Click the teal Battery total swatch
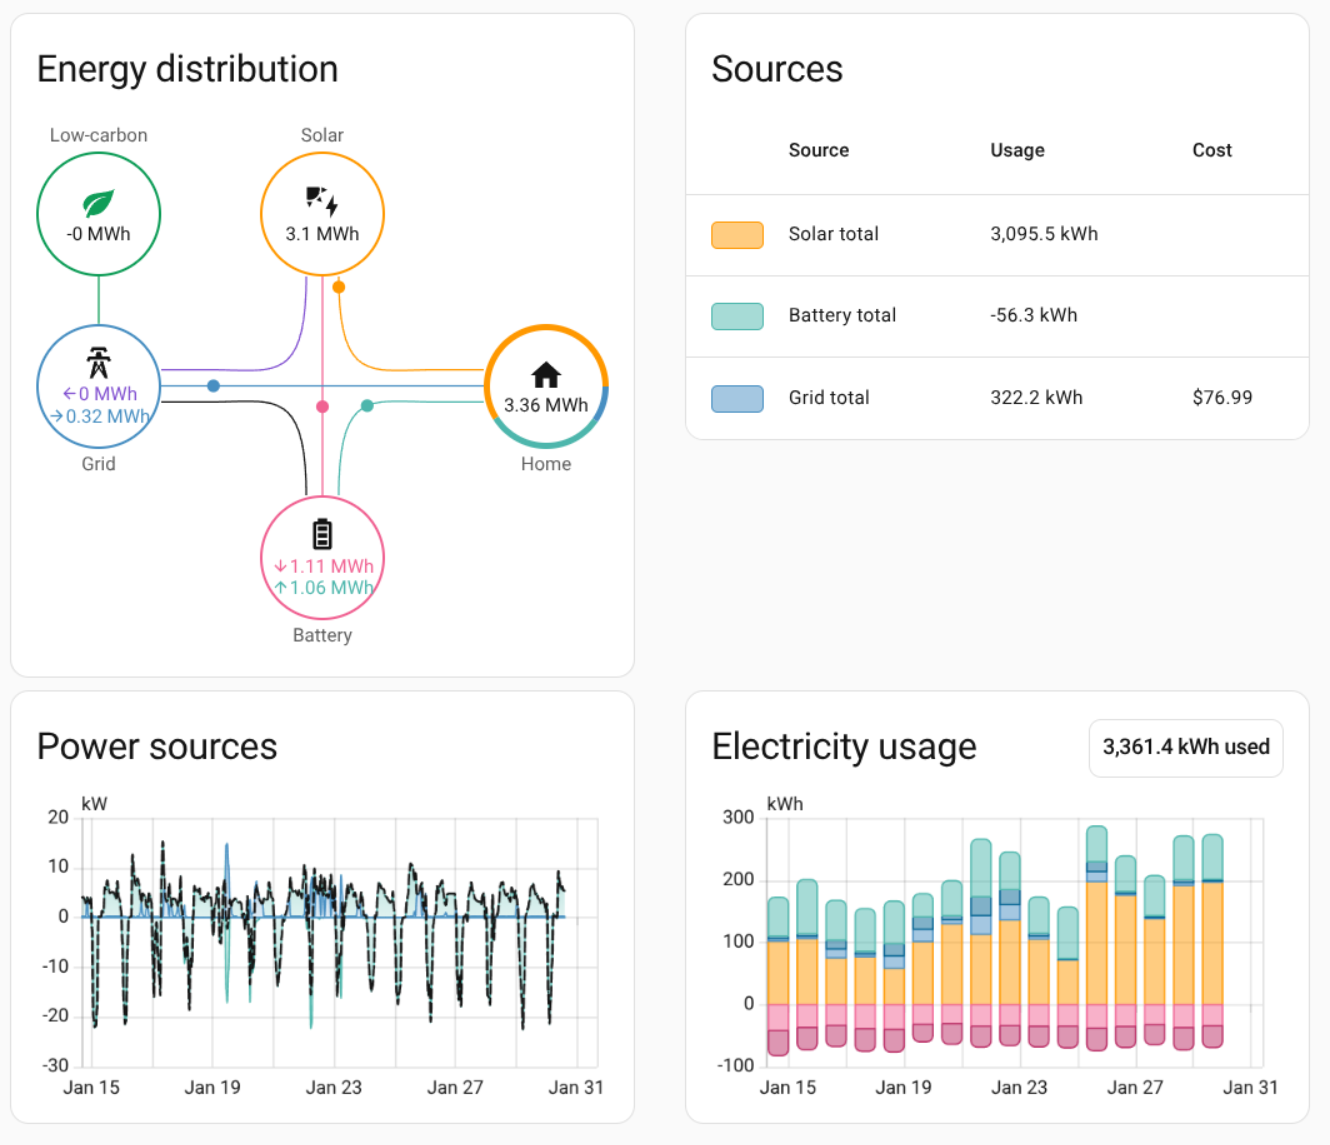The image size is (1330, 1145). pyautogui.click(x=737, y=316)
